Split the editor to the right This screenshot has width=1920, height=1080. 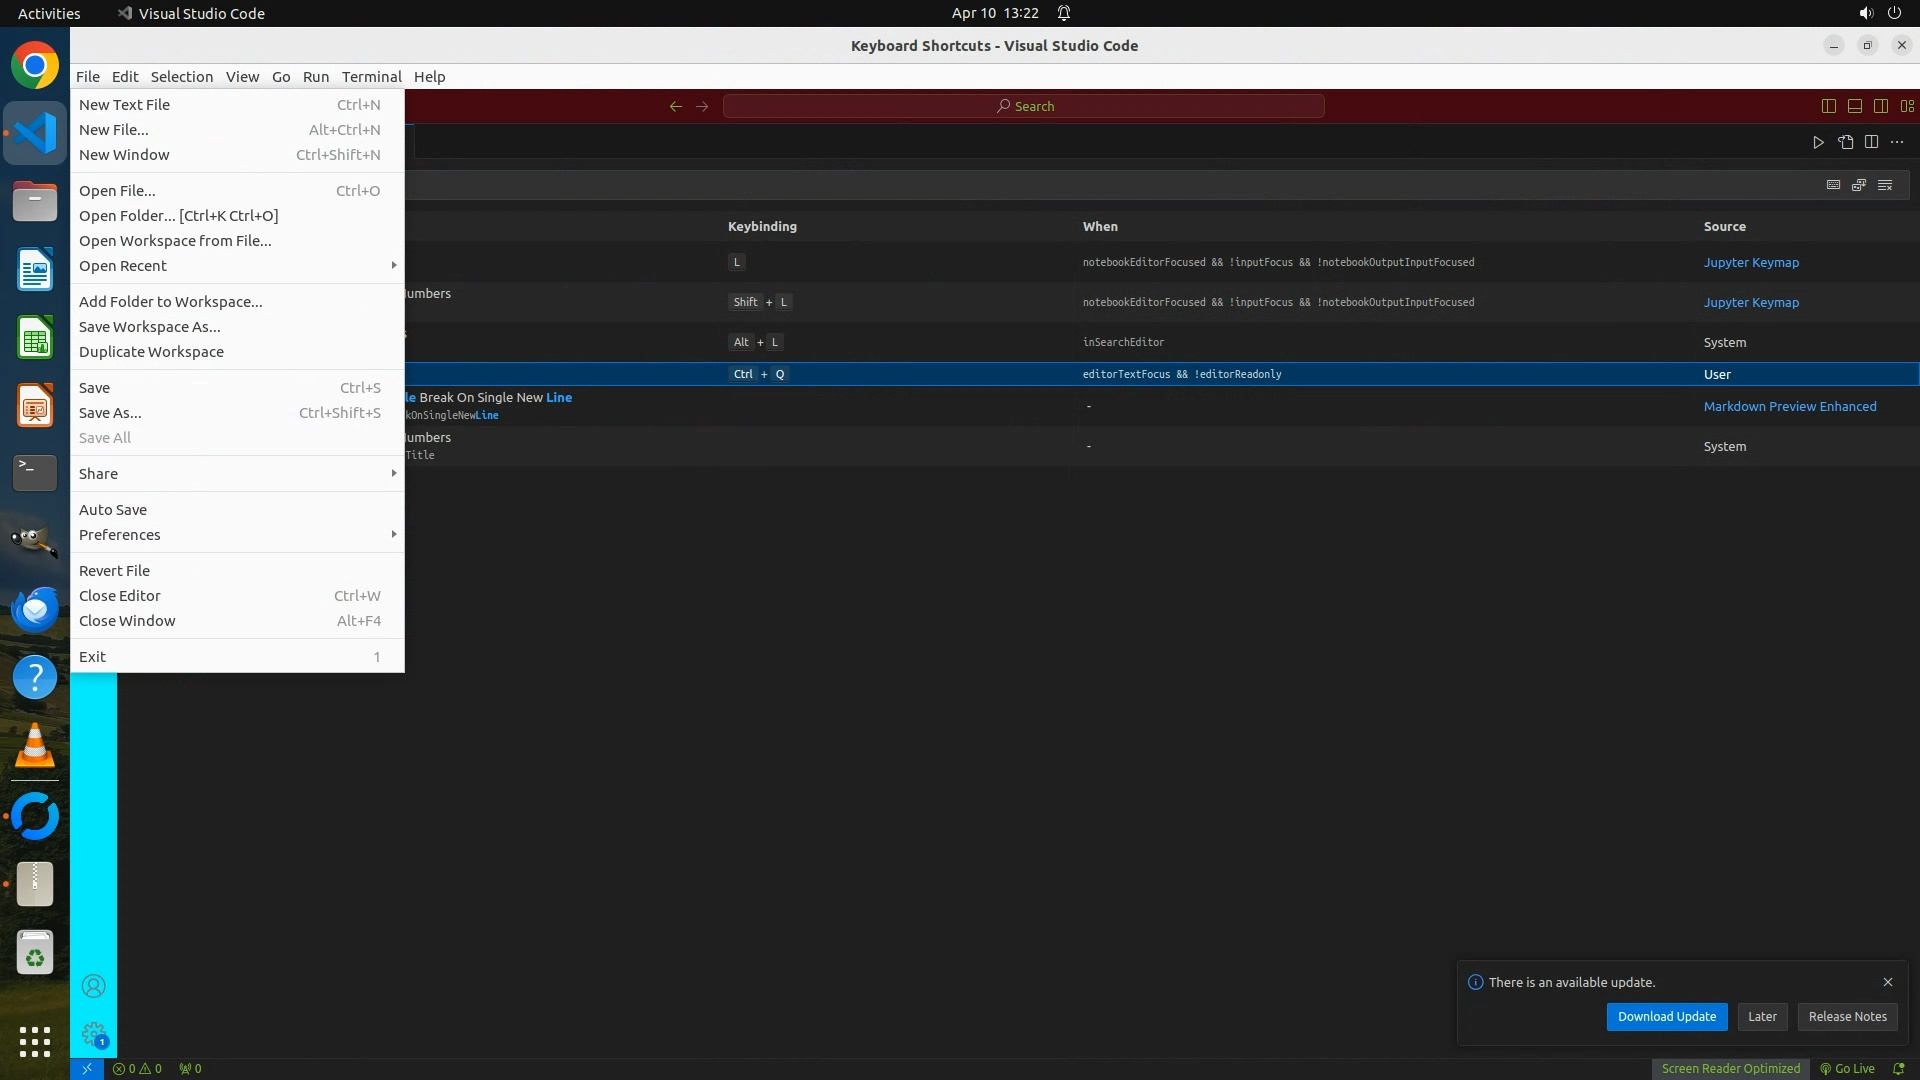pyautogui.click(x=1871, y=142)
